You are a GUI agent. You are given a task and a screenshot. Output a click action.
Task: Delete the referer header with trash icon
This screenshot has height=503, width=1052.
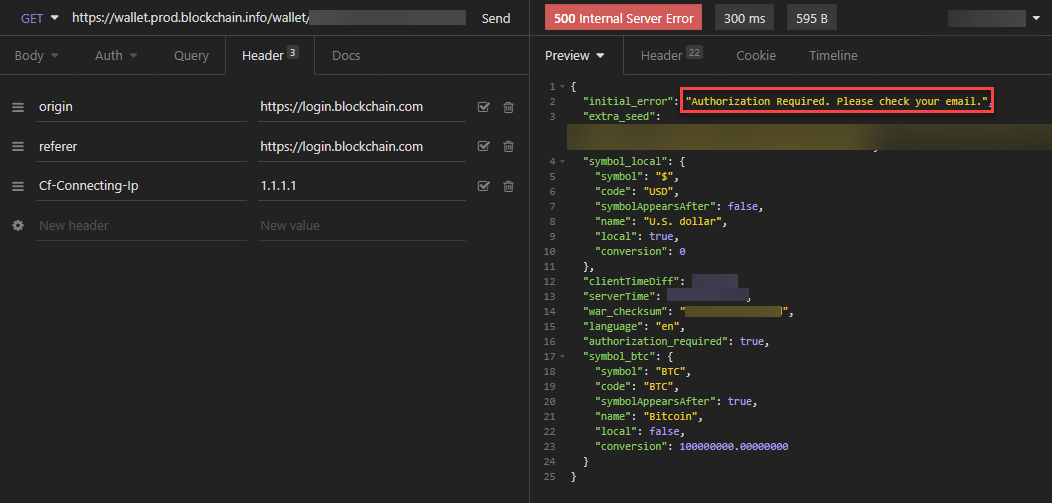(508, 147)
